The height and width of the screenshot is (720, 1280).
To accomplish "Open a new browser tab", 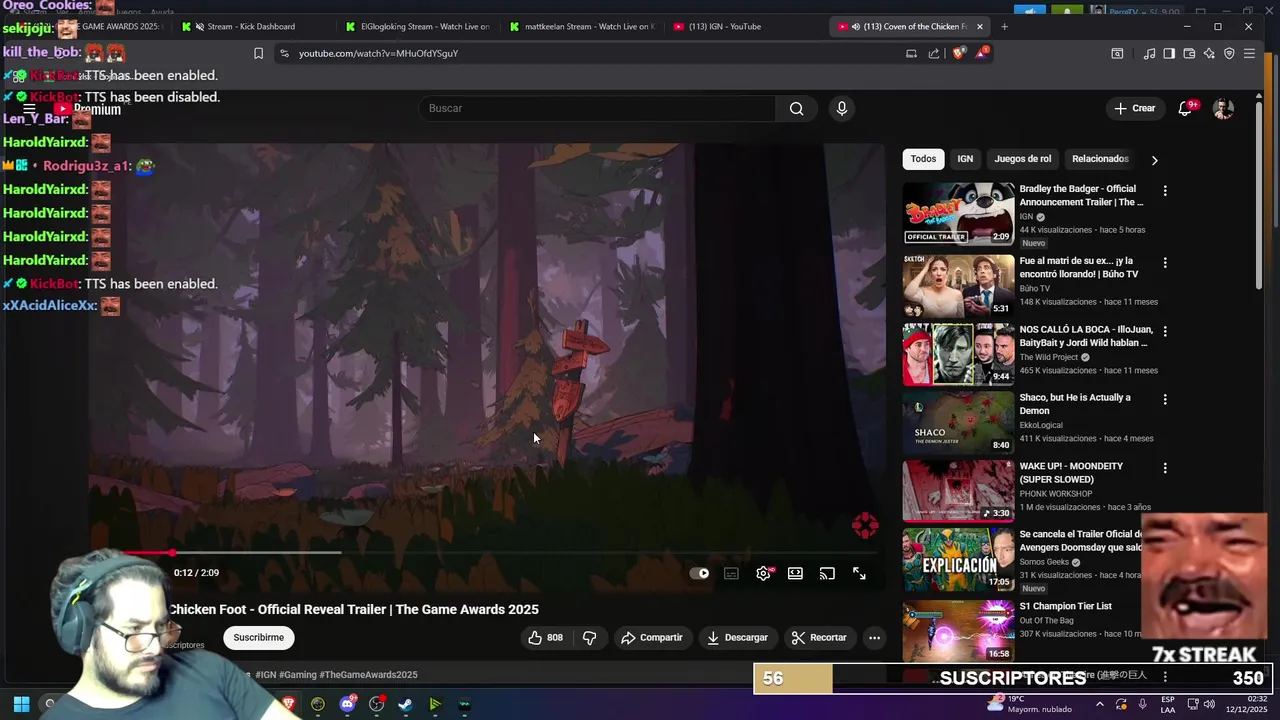I will [1004, 26].
